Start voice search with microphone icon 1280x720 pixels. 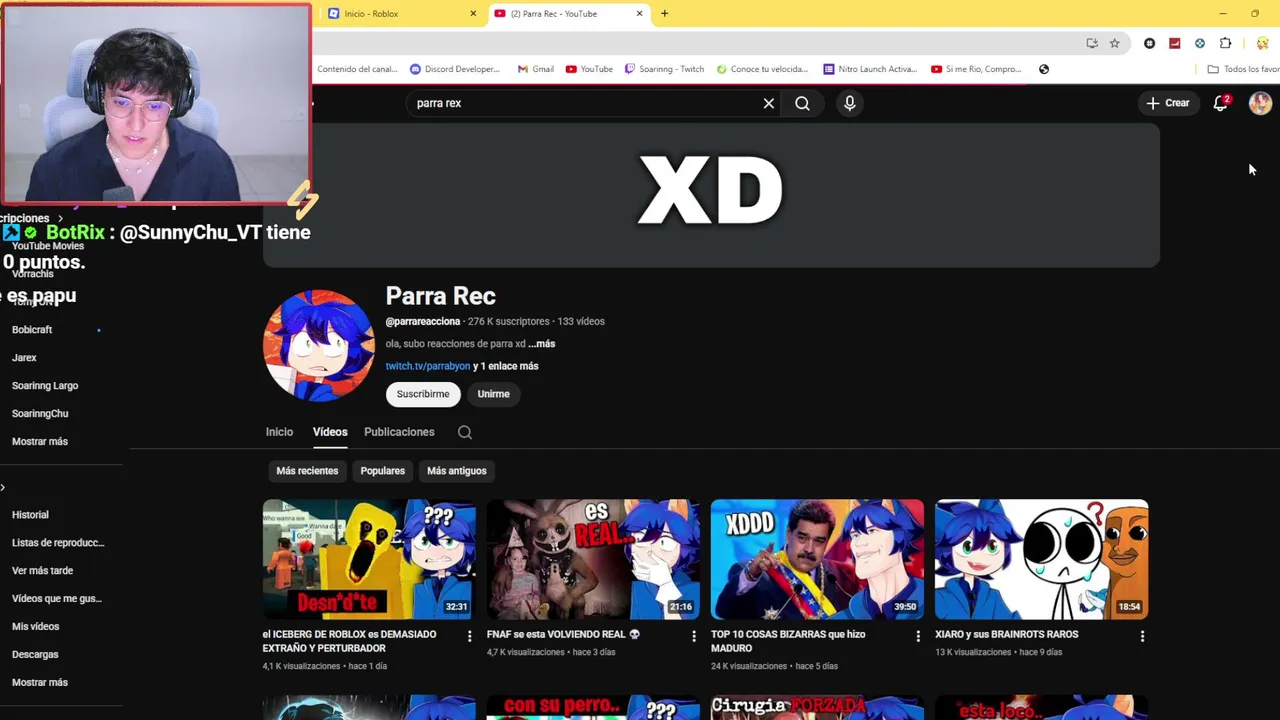pos(850,103)
